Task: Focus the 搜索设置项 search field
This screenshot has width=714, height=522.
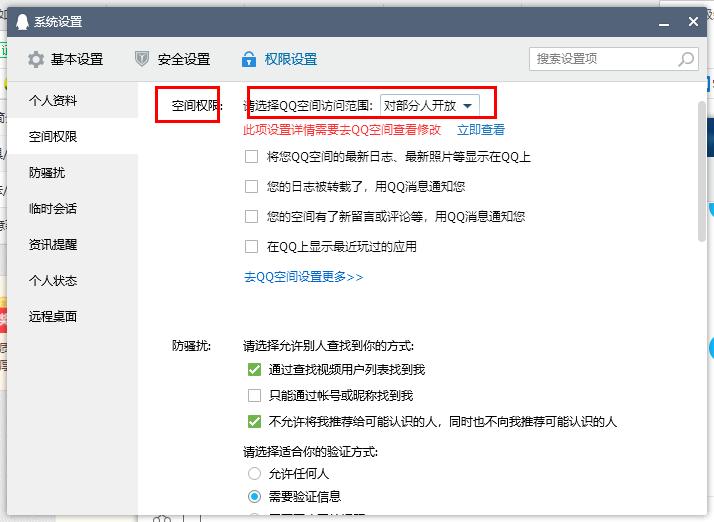Action: 613,59
